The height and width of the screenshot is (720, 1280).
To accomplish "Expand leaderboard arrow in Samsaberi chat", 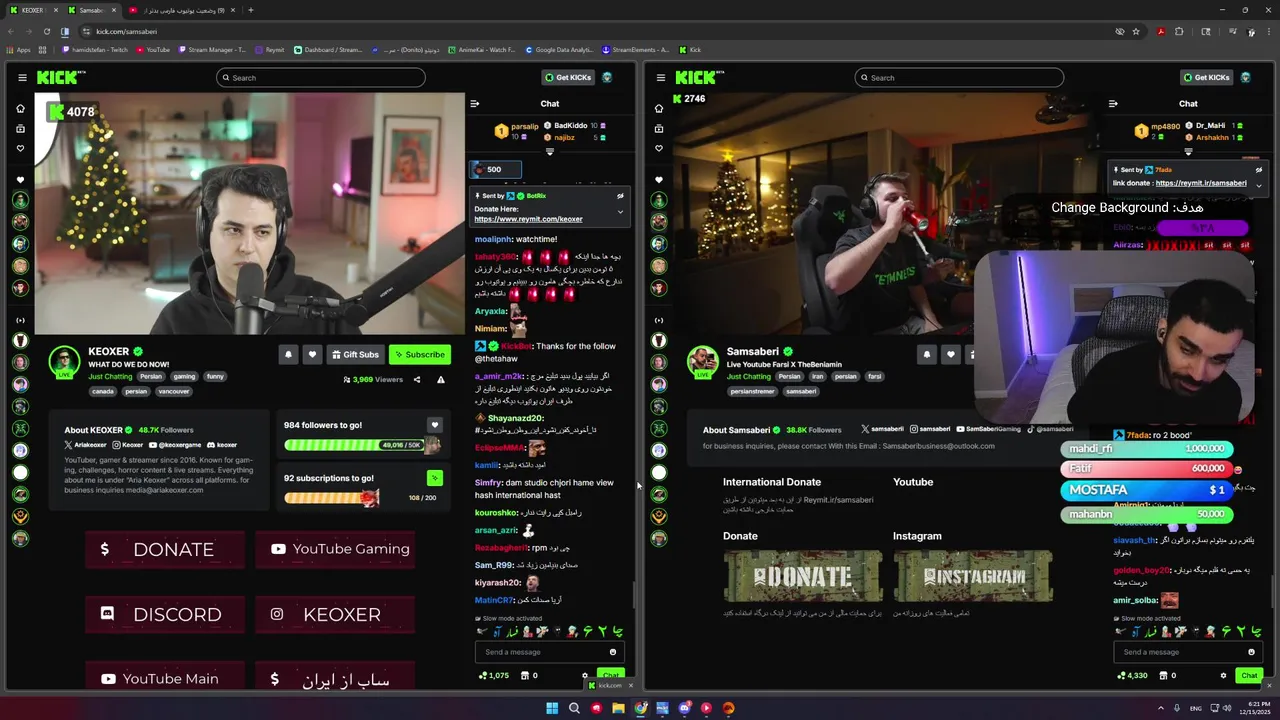I will (1188, 151).
